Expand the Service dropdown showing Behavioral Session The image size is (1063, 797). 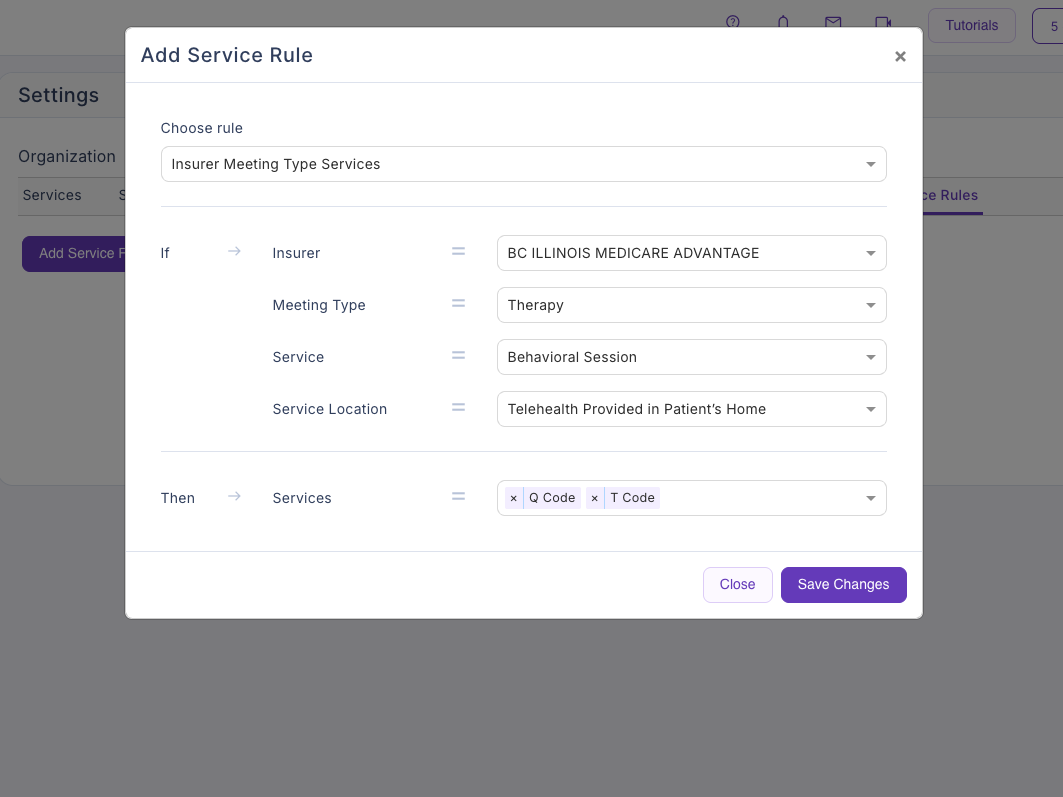coord(691,357)
